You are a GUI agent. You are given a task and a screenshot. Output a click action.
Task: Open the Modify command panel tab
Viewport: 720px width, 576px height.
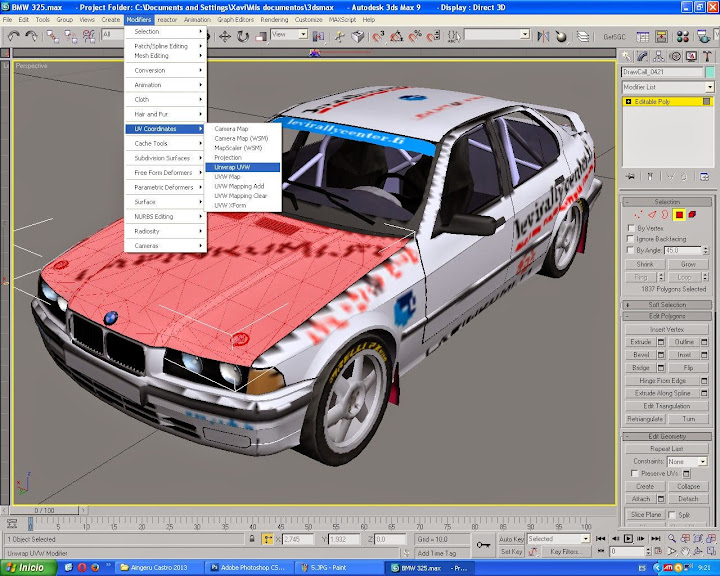(x=642, y=56)
